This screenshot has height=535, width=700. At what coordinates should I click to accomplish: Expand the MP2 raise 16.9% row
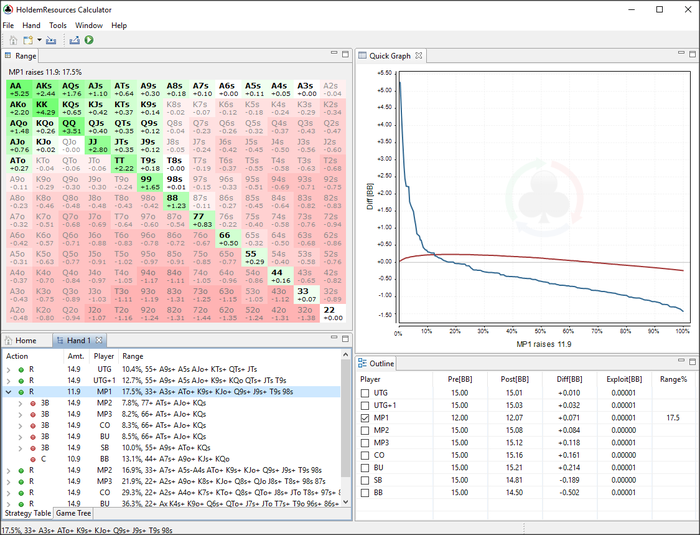click(8, 471)
